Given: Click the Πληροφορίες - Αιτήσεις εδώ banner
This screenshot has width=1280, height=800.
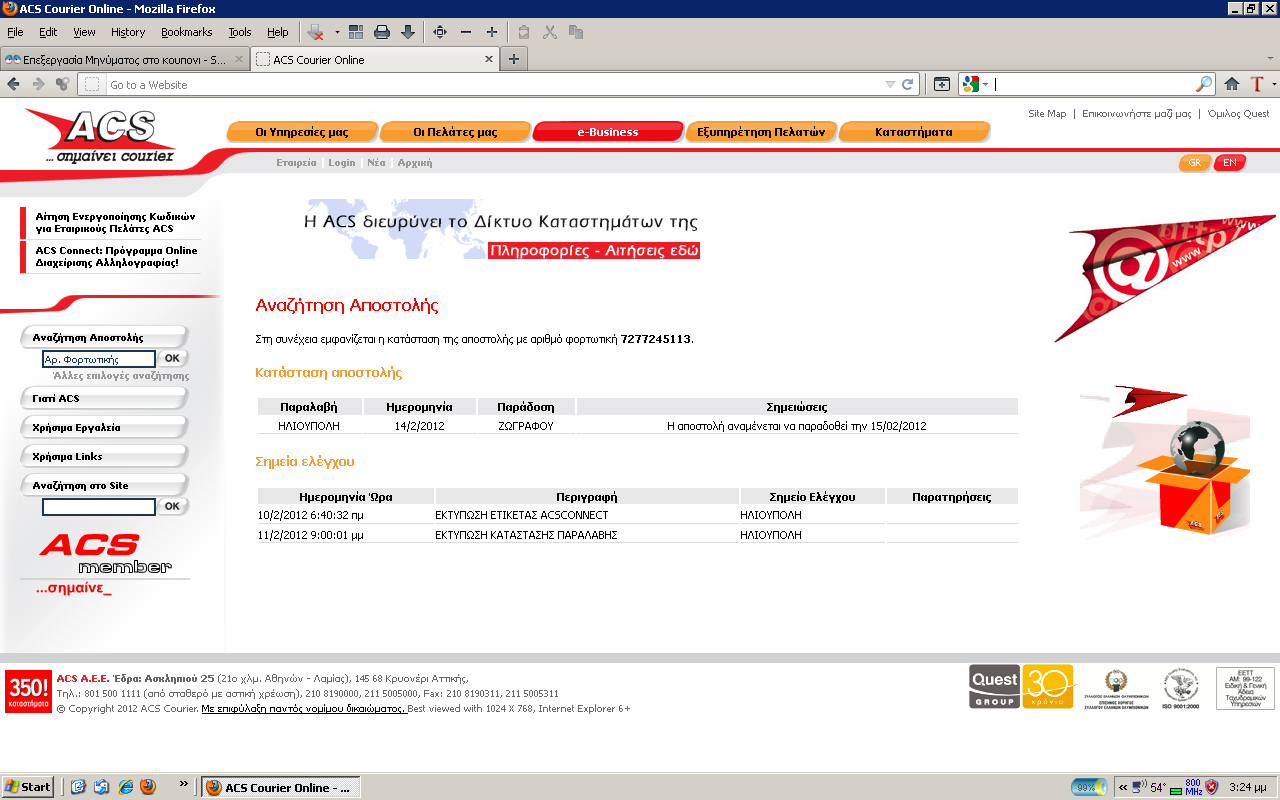Looking at the screenshot, I should click(594, 251).
